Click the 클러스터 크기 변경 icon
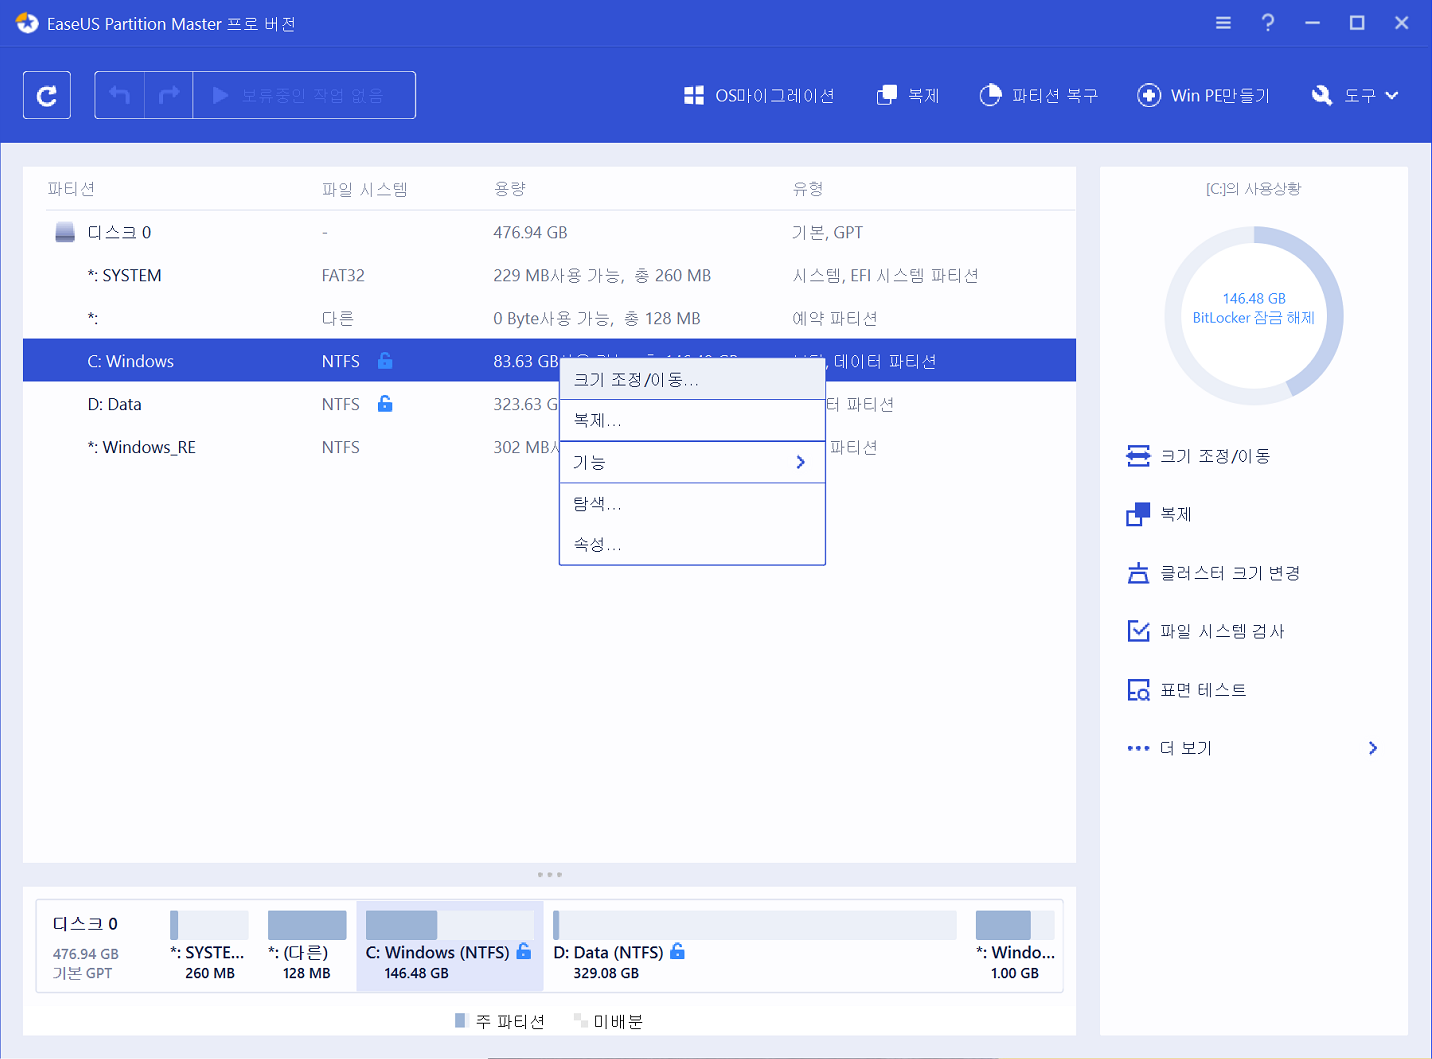 [1138, 573]
